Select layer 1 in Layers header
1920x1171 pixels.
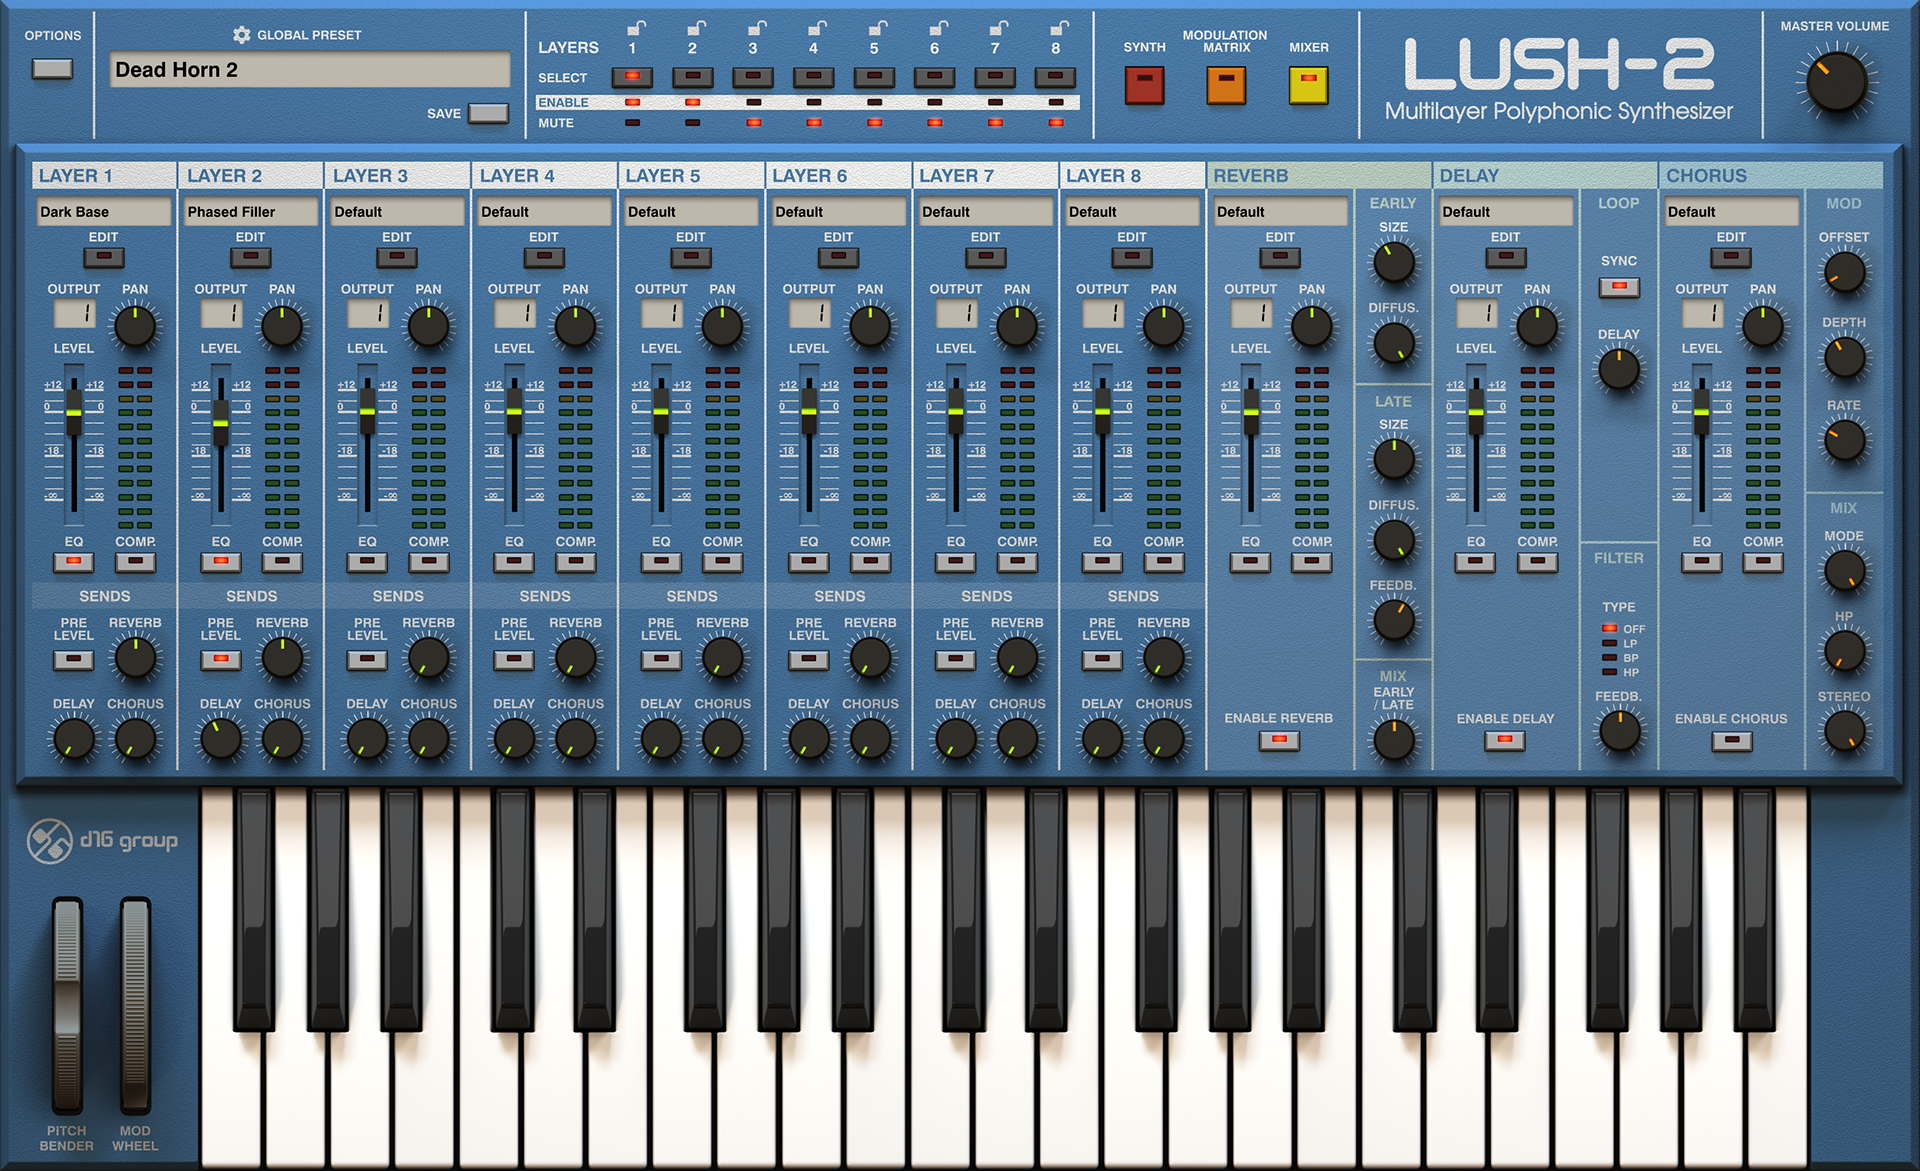(x=632, y=77)
